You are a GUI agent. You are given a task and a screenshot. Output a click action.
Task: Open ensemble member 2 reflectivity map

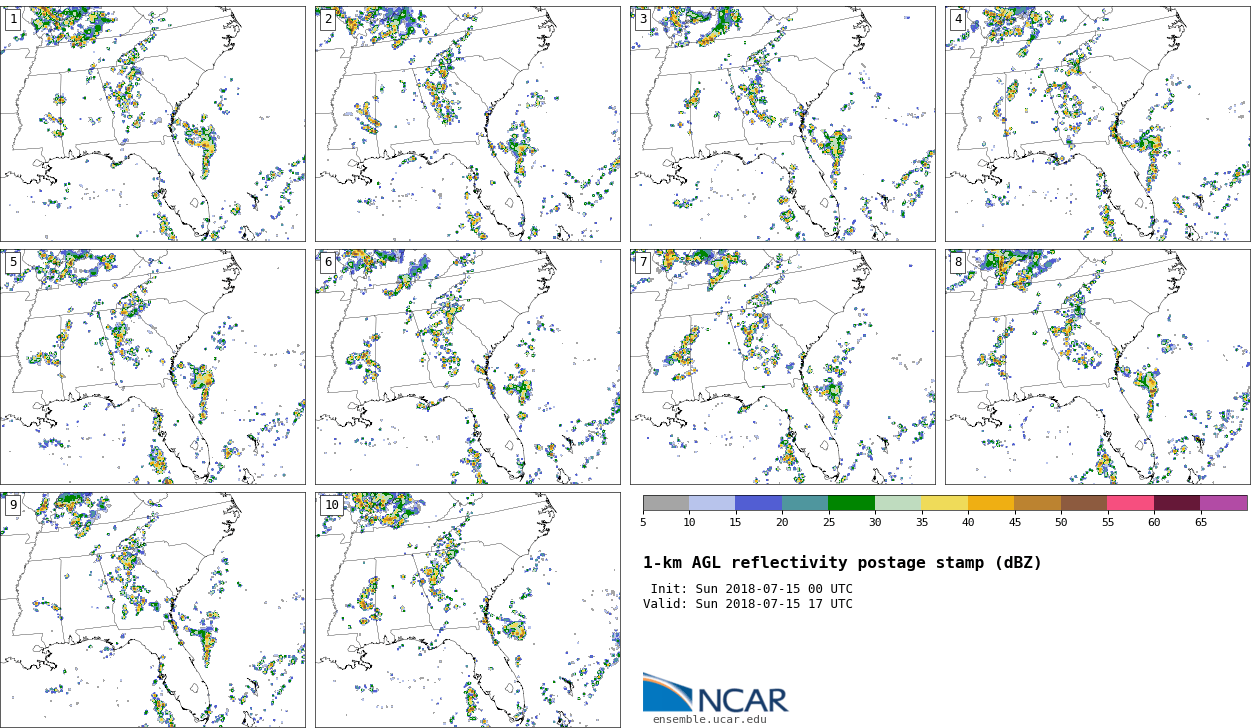(467, 123)
